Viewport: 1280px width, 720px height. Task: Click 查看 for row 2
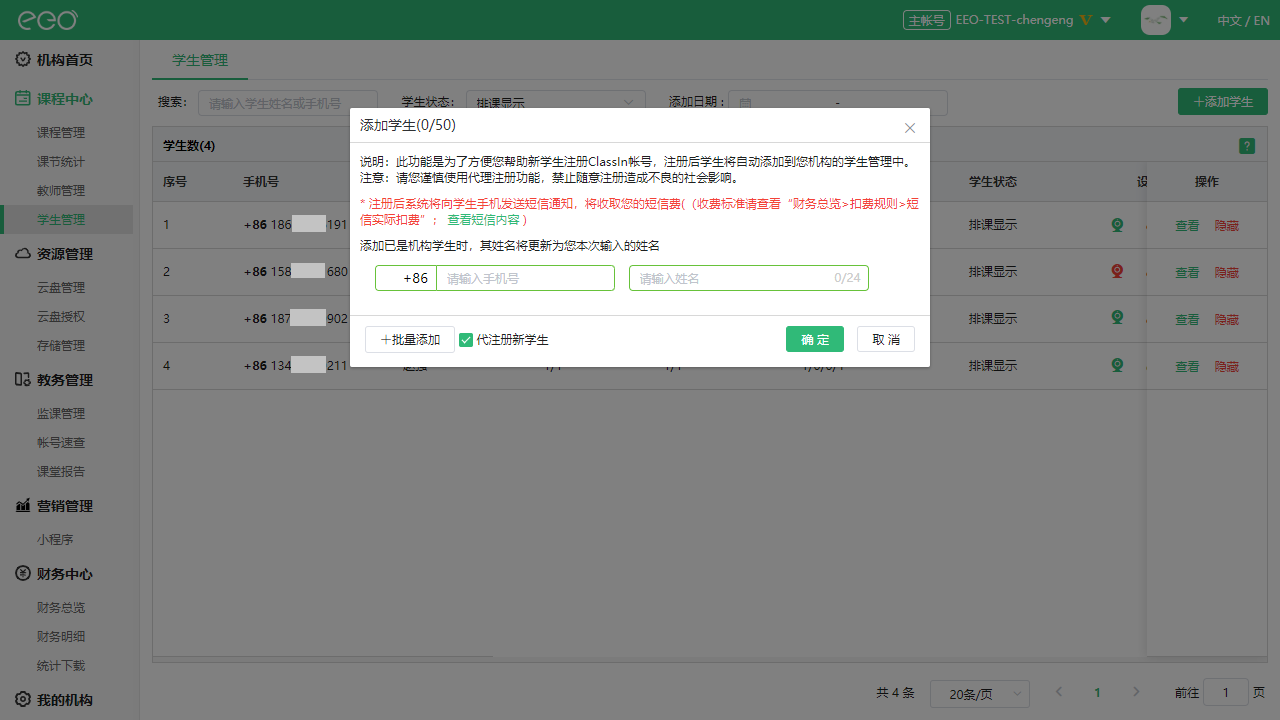pos(1187,273)
